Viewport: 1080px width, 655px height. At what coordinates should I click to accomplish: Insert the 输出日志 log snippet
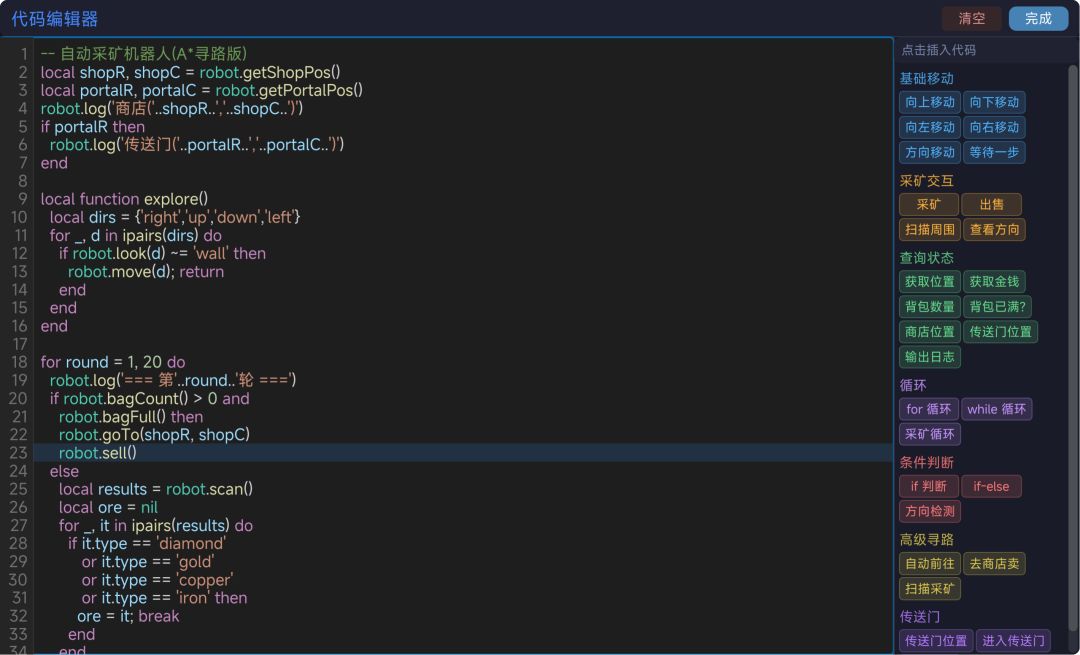tap(929, 357)
